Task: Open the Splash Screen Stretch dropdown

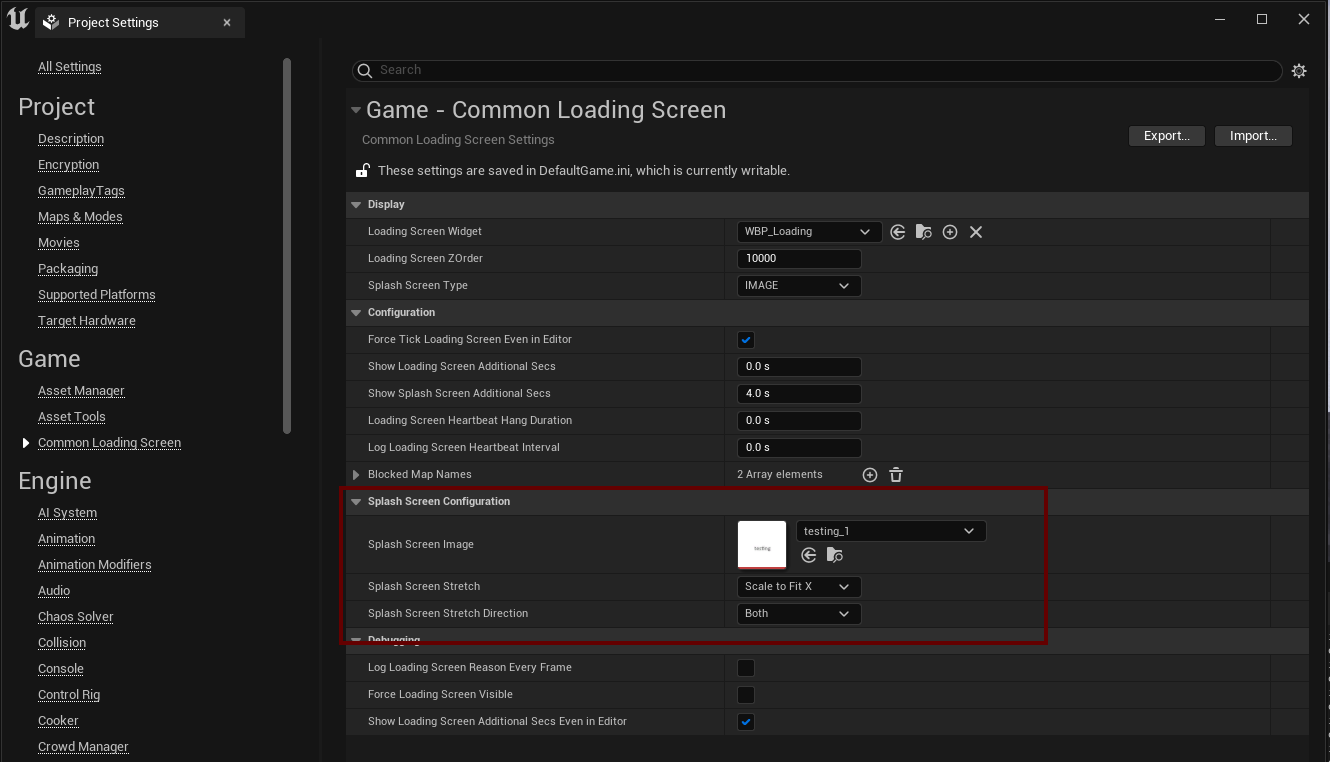Action: click(798, 587)
